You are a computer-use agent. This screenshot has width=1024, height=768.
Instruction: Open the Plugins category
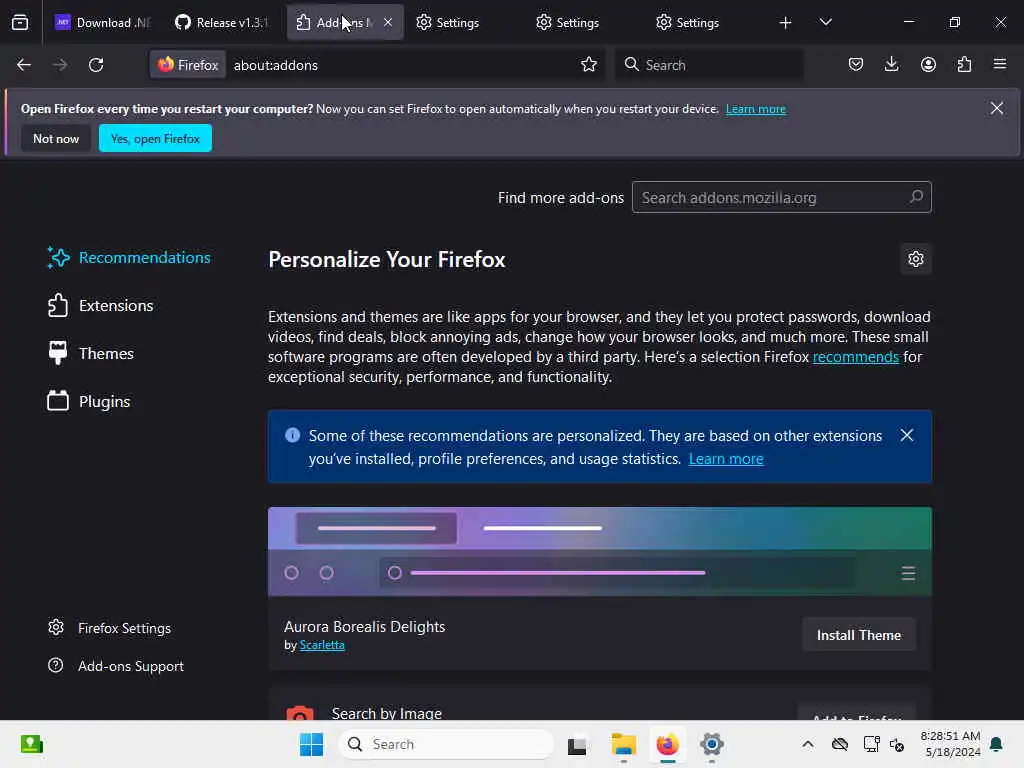tap(89, 402)
